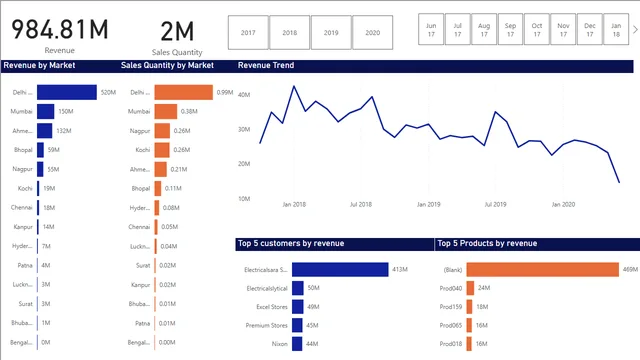Image resolution: width=640 pixels, height=360 pixels.
Task: Click the Ahmedabad 0.21M sales quantity bar
Action: [161, 169]
